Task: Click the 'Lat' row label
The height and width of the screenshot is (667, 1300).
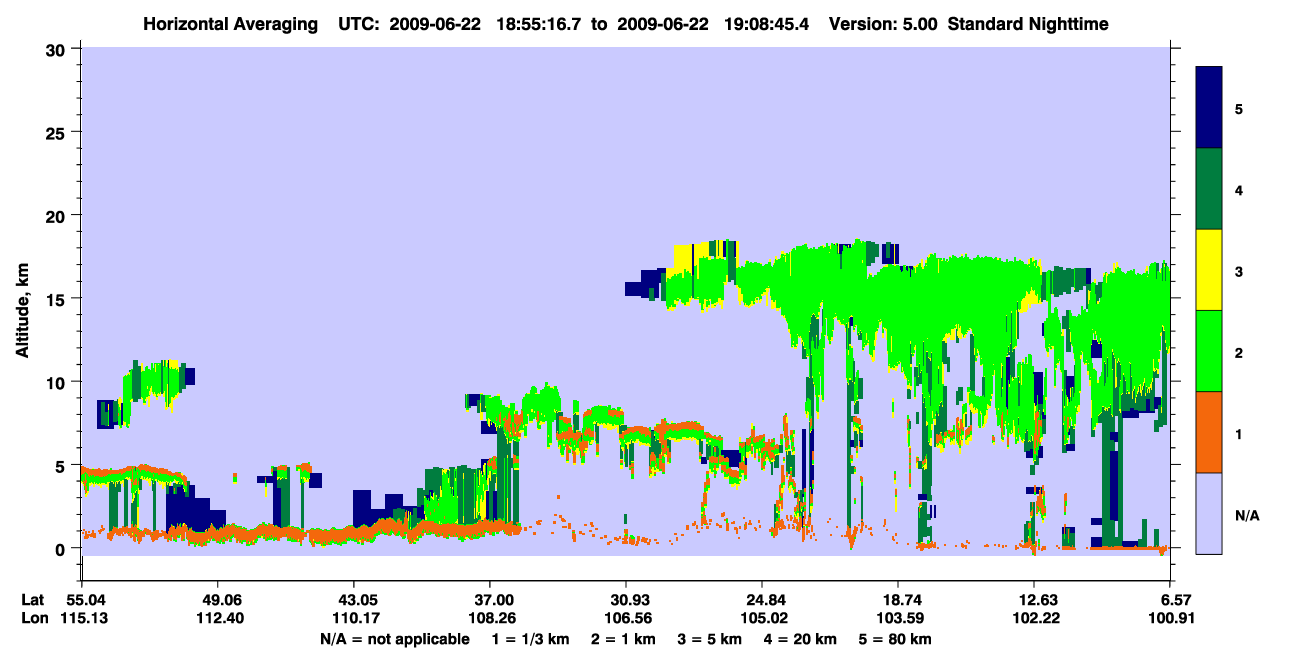Action: click(32, 599)
